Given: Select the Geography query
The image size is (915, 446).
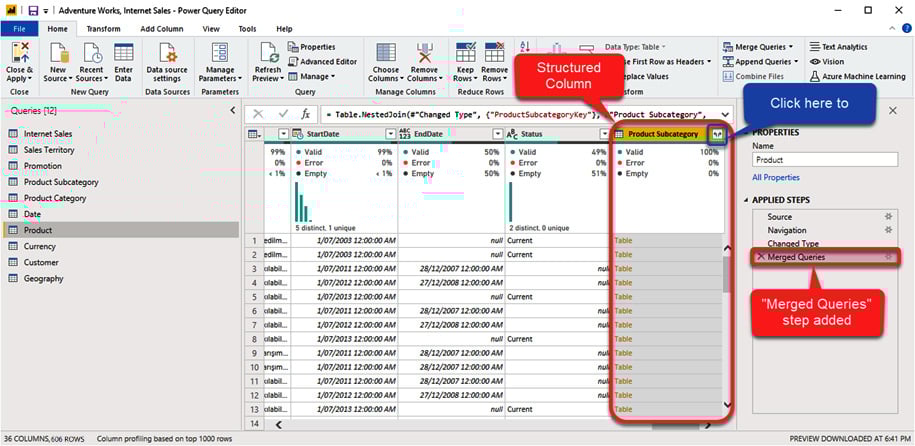Looking at the screenshot, I should pyautogui.click(x=43, y=278).
